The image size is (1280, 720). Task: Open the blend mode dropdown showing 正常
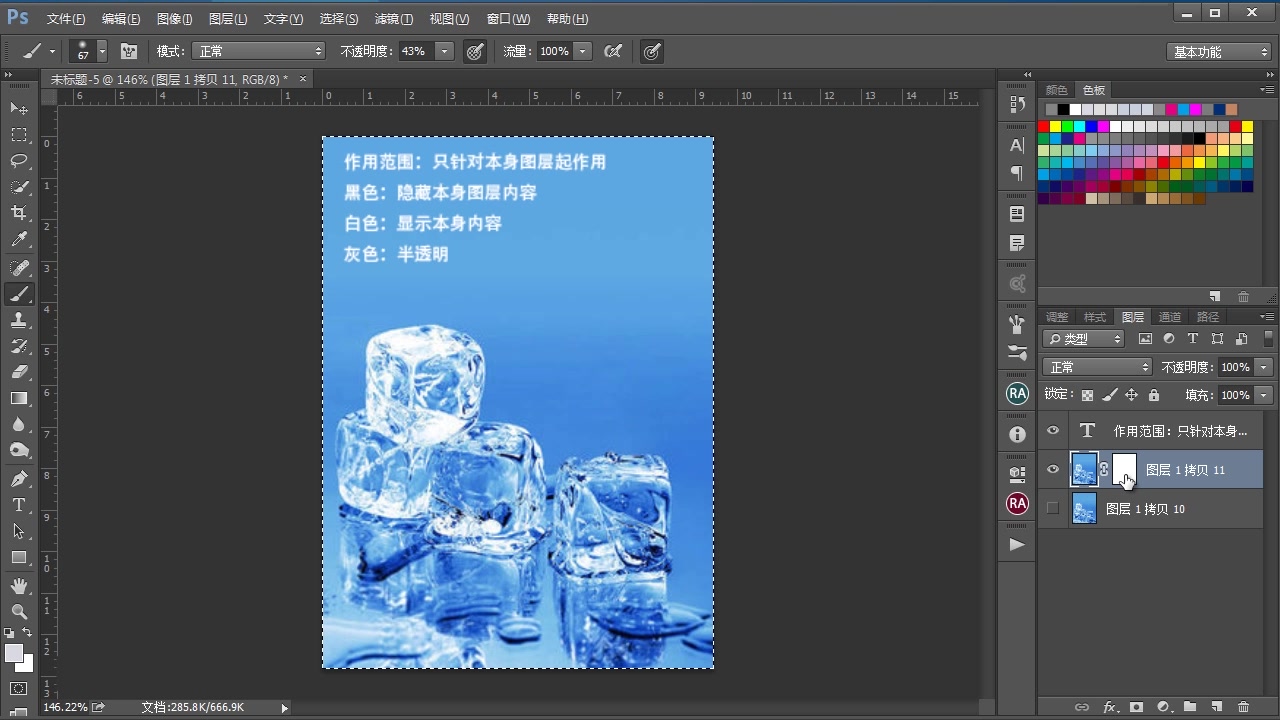coord(1097,366)
